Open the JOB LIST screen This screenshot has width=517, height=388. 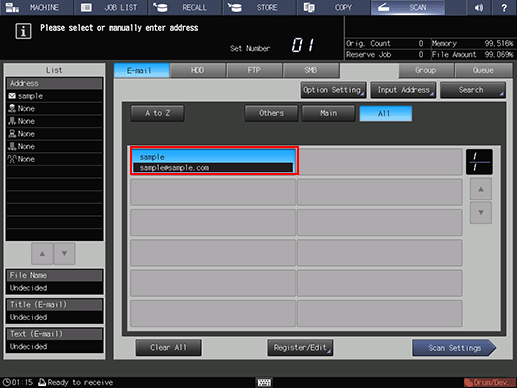[x=110, y=7]
